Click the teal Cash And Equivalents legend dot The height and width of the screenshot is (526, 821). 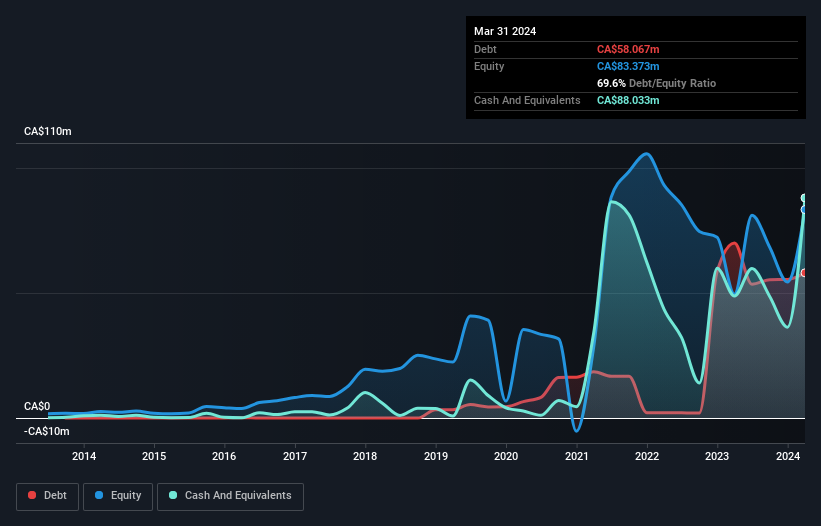tap(173, 495)
